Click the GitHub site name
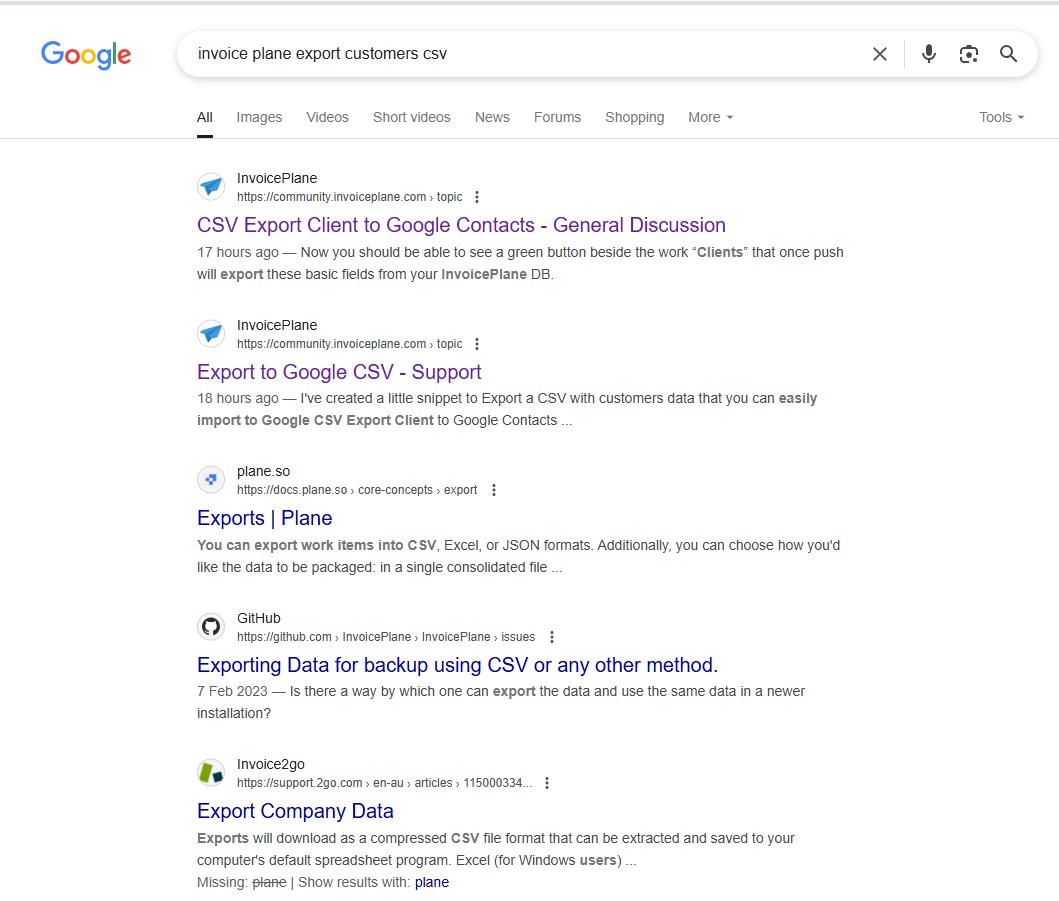The image size is (1059, 901). tap(259, 618)
